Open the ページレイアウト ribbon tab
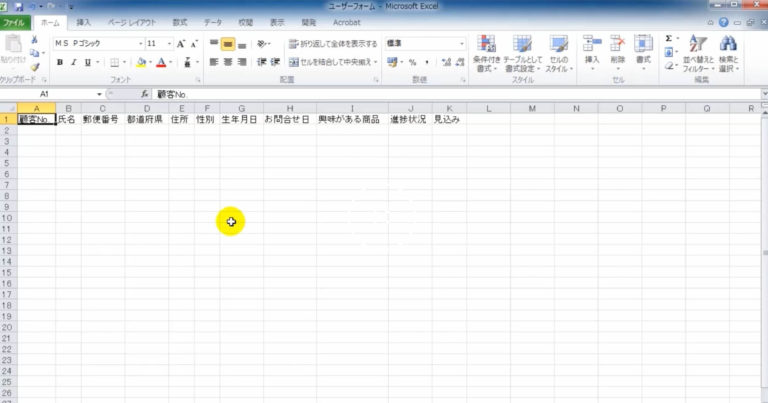 130,21
